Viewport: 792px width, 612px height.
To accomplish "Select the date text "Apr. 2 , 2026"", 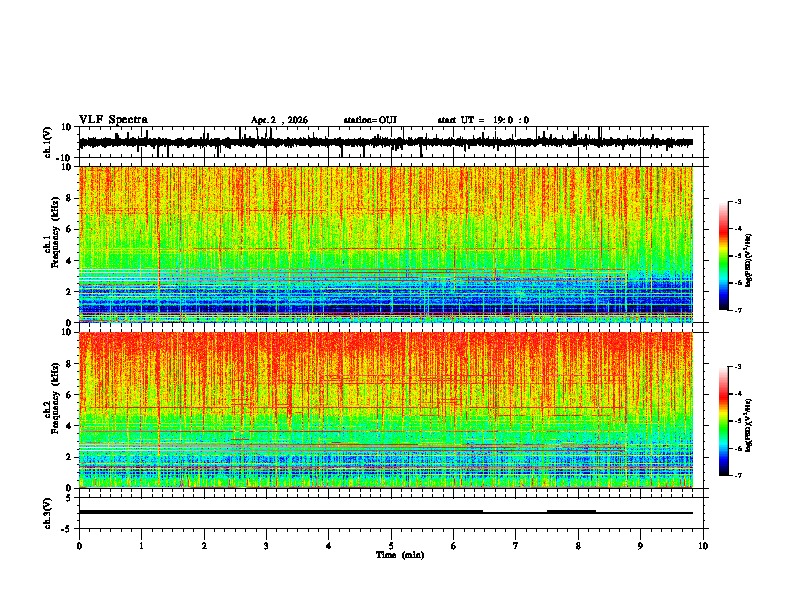I will click(x=279, y=120).
